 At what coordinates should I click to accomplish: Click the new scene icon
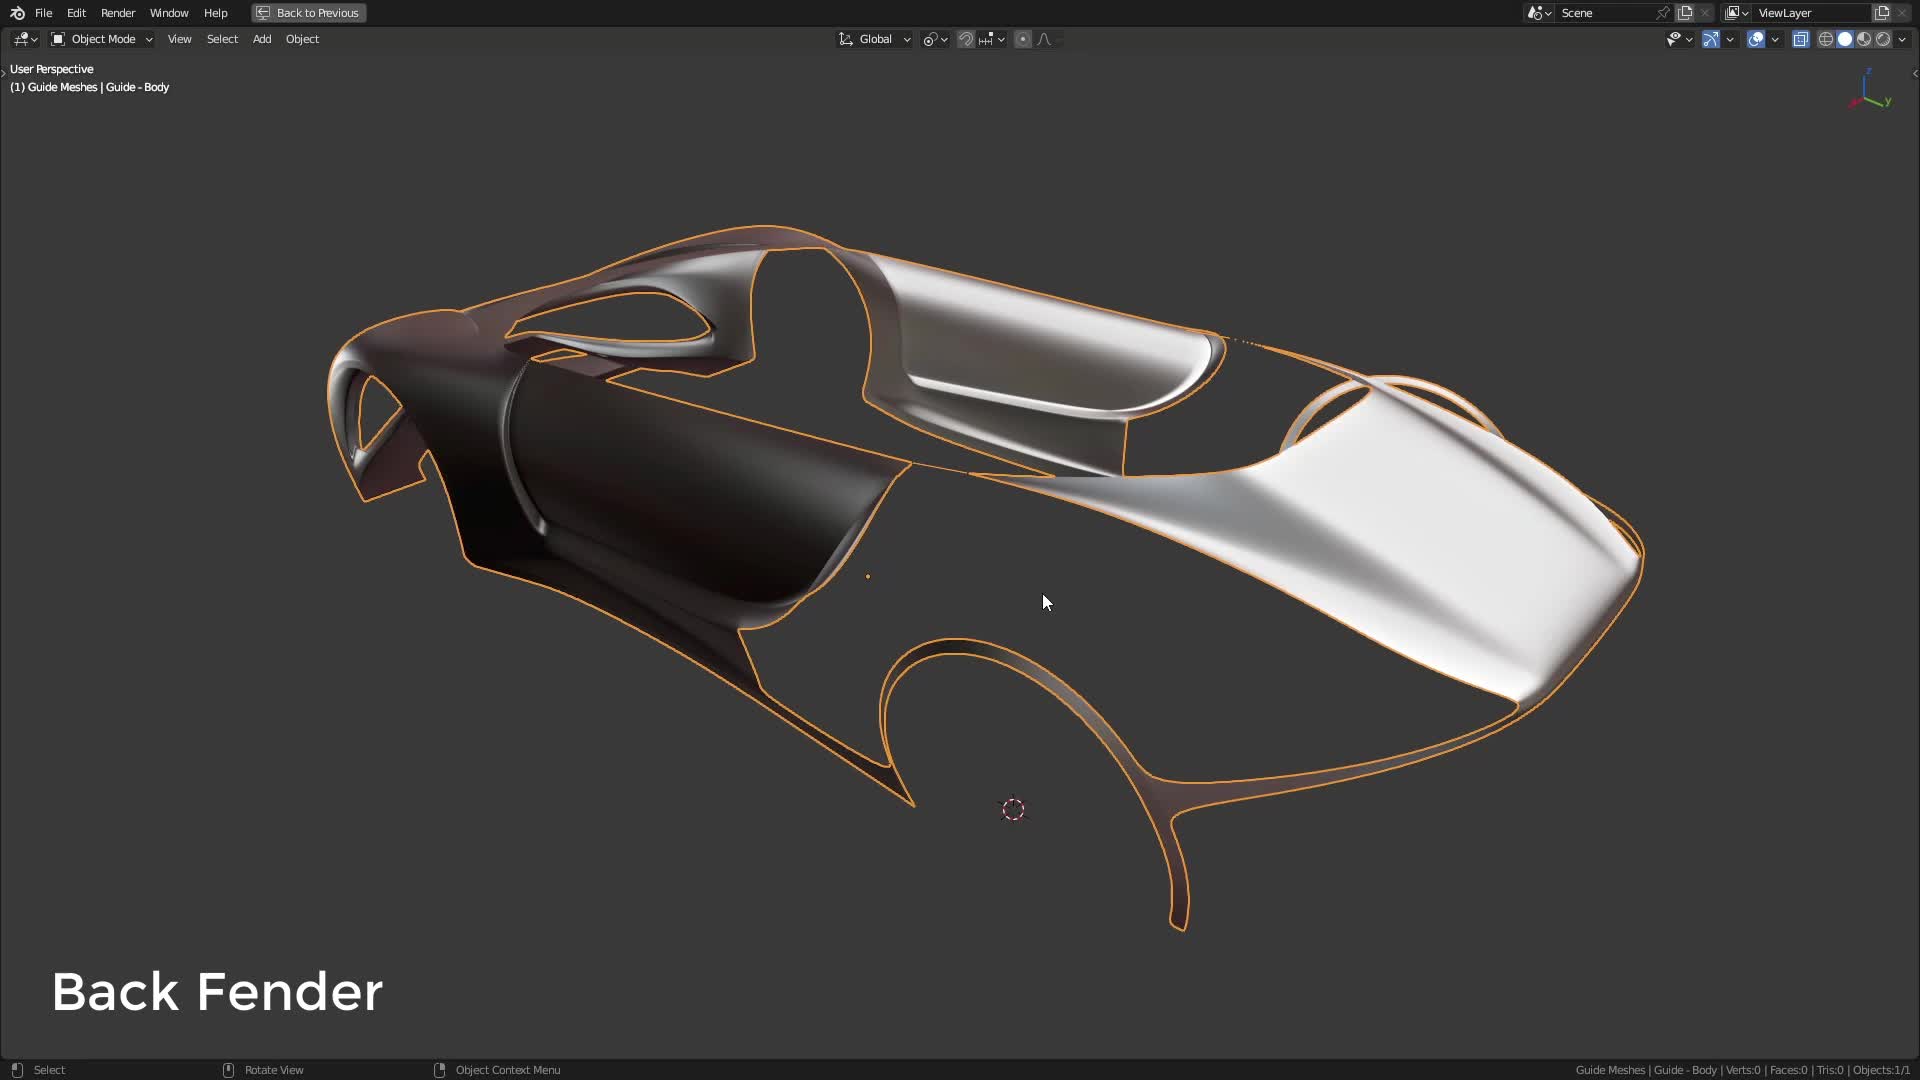pos(1685,13)
